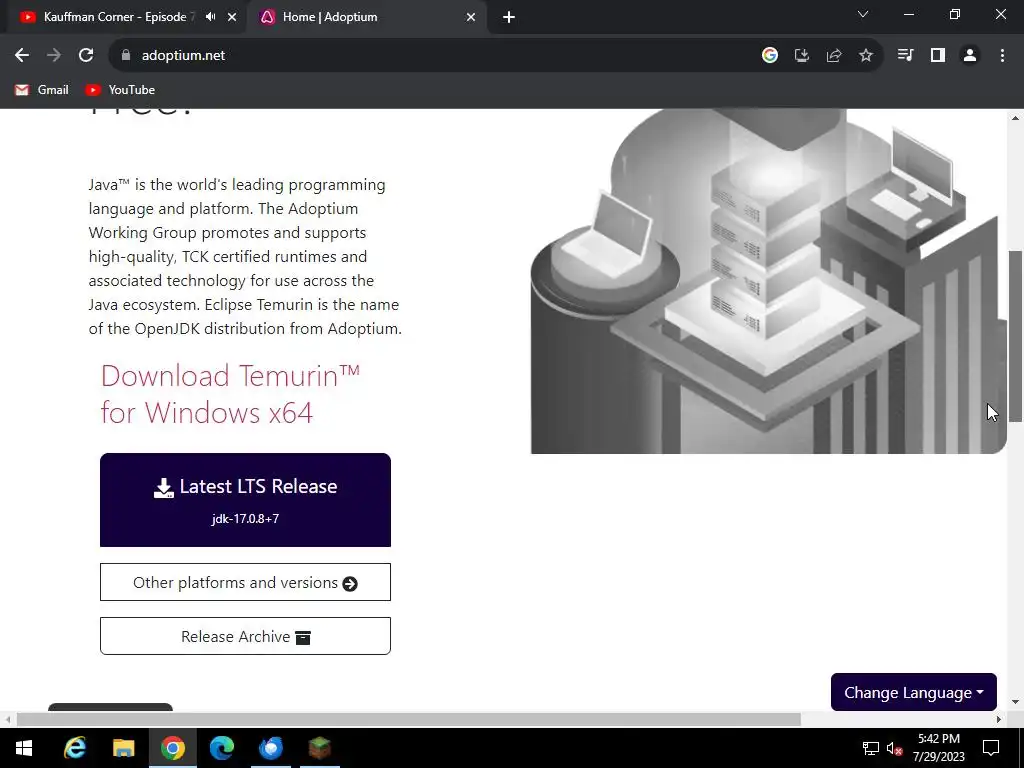Click the vertical scrollbar thumb
Image resolution: width=1024 pixels, height=768 pixels.
coord(1016,336)
